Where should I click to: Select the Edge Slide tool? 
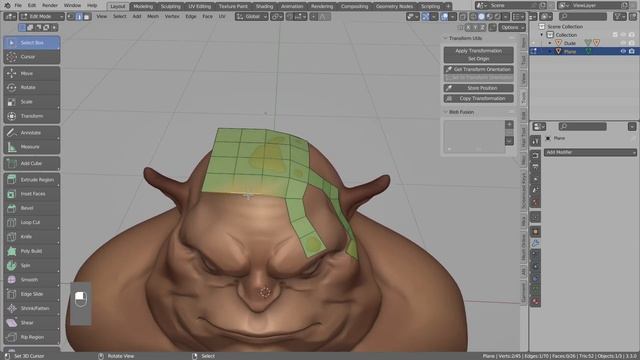click(31, 294)
